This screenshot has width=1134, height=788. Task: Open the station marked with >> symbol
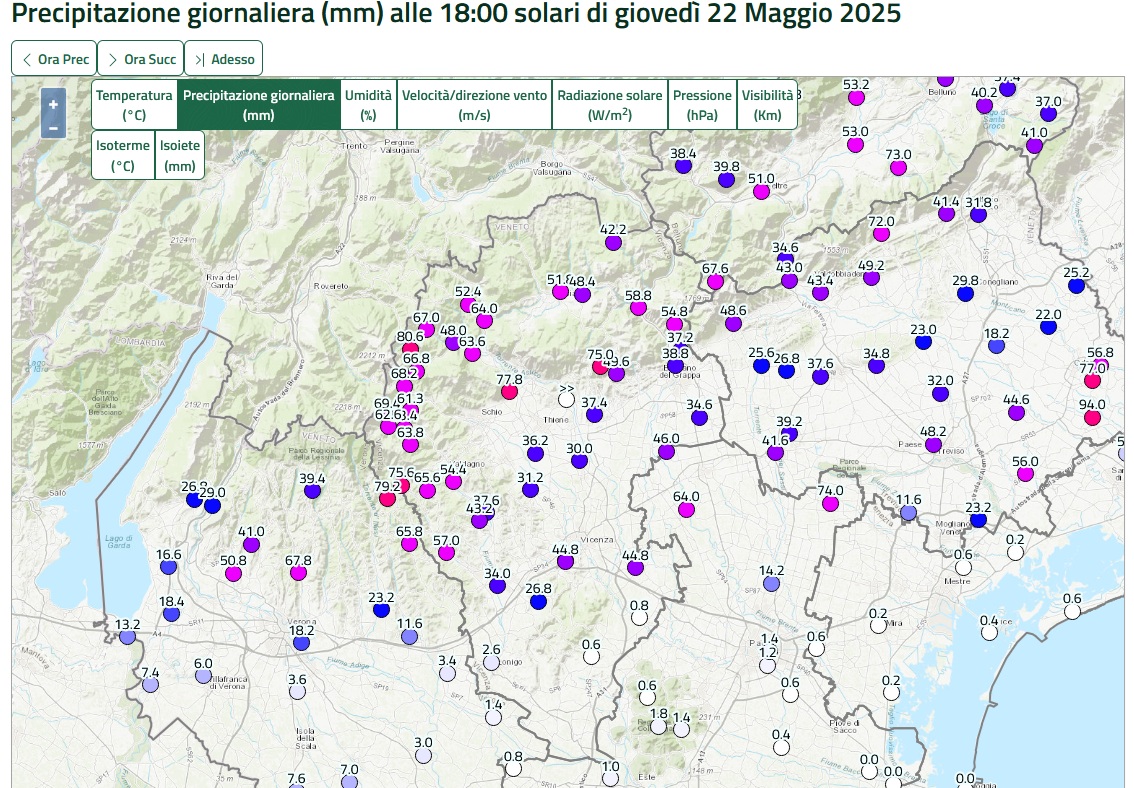[x=566, y=400]
